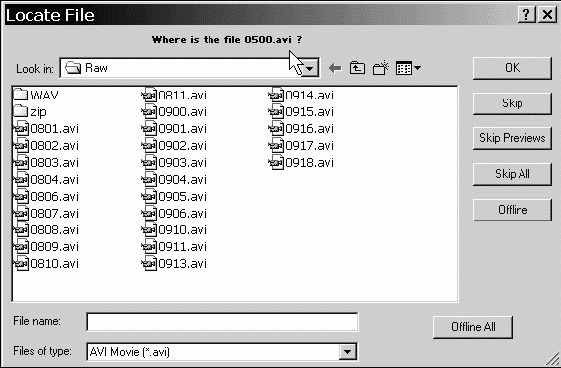This screenshot has height=368, width=561.
Task: Click the 0911.avi file name
Action: pyautogui.click(x=182, y=246)
